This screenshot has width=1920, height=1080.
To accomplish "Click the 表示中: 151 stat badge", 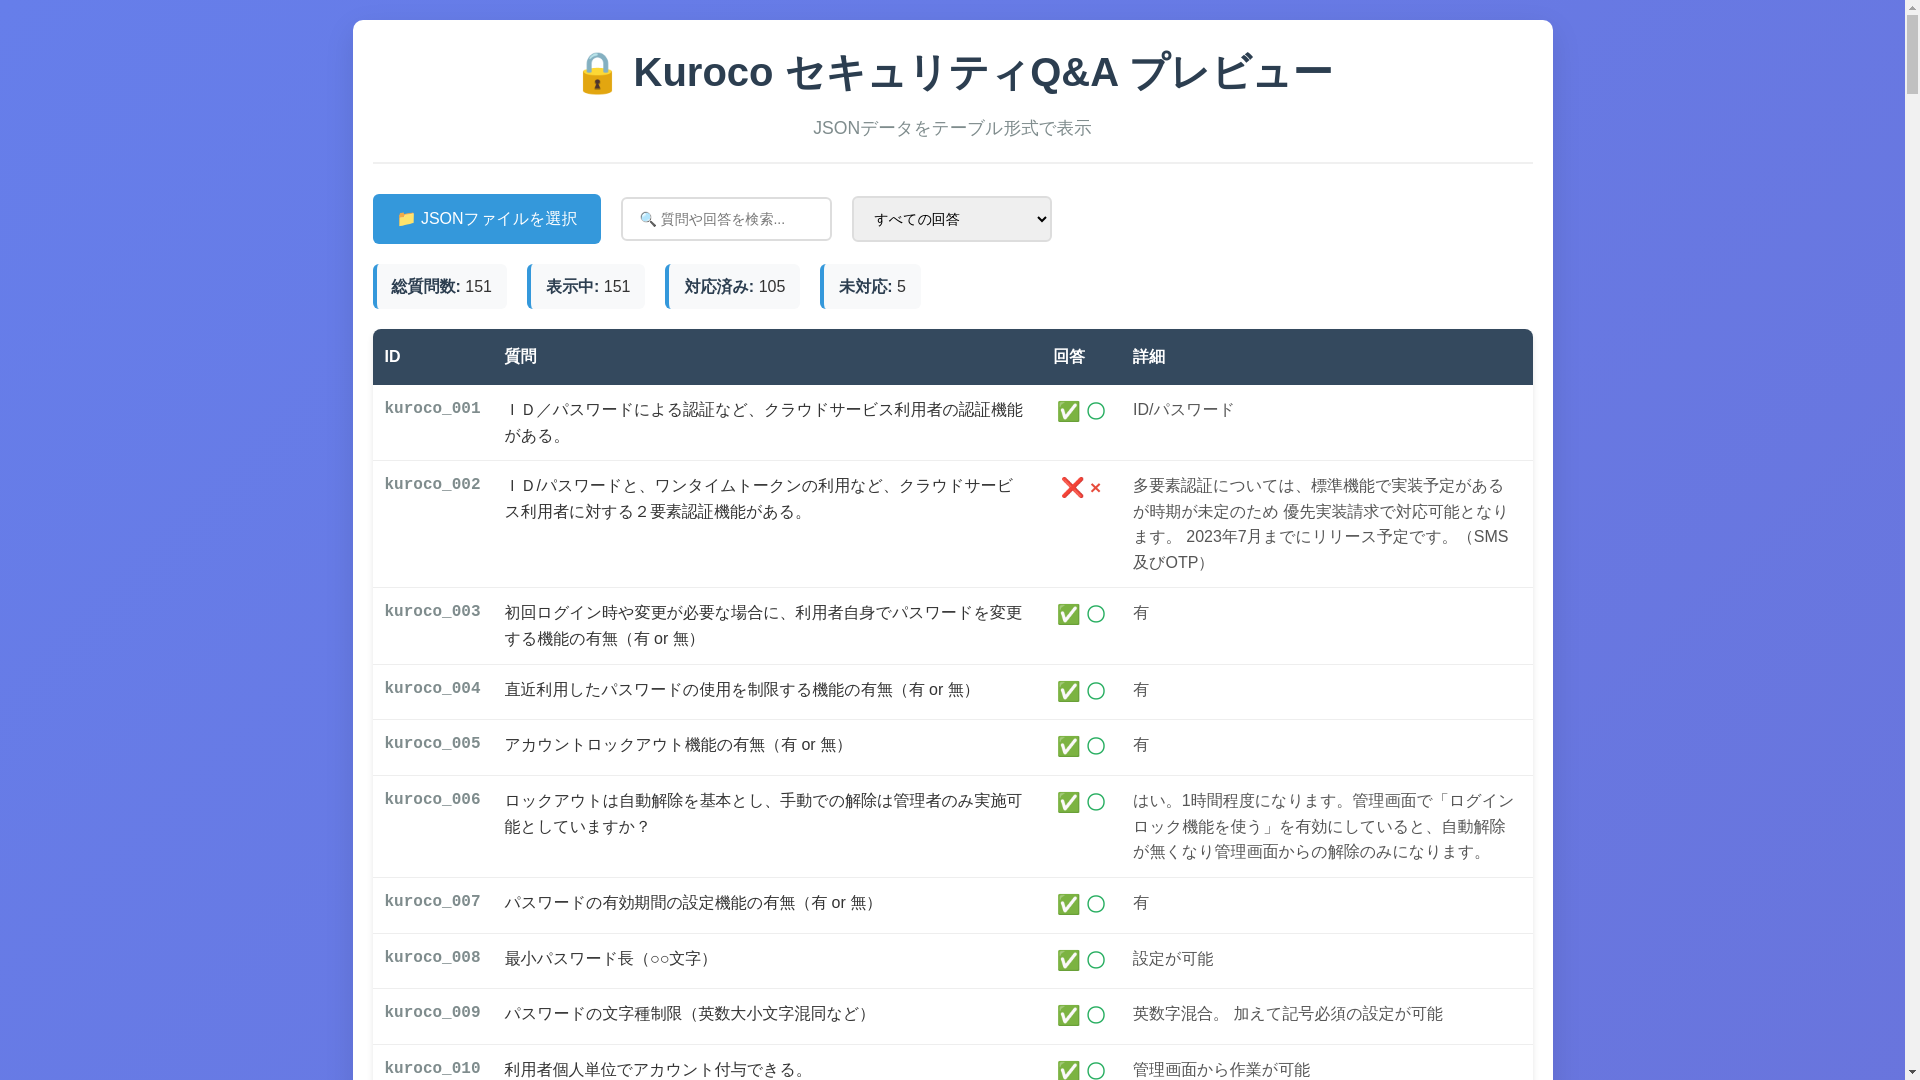I will (x=586, y=287).
